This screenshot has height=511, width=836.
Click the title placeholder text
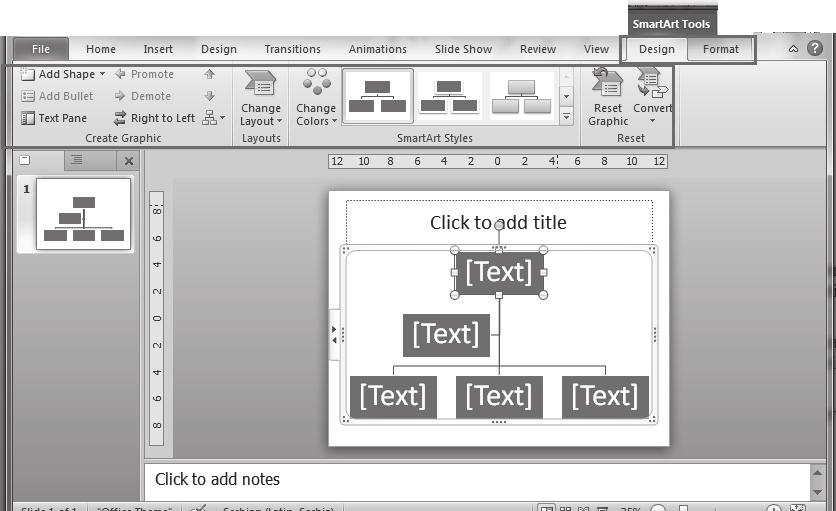click(x=498, y=222)
